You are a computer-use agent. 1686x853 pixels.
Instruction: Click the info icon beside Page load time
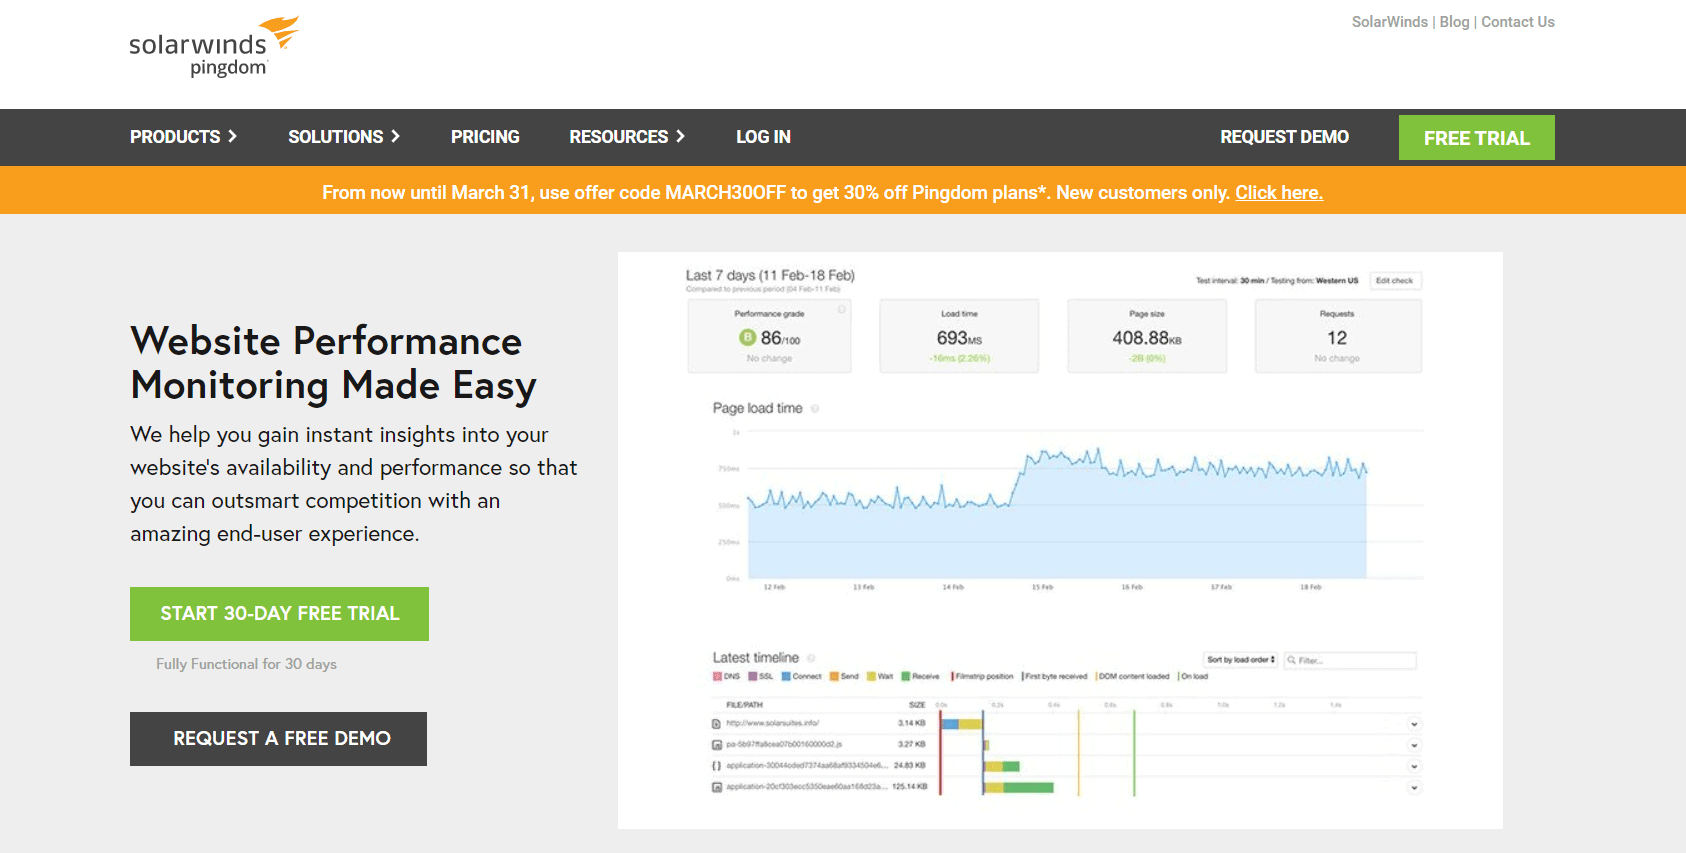pyautogui.click(x=815, y=409)
